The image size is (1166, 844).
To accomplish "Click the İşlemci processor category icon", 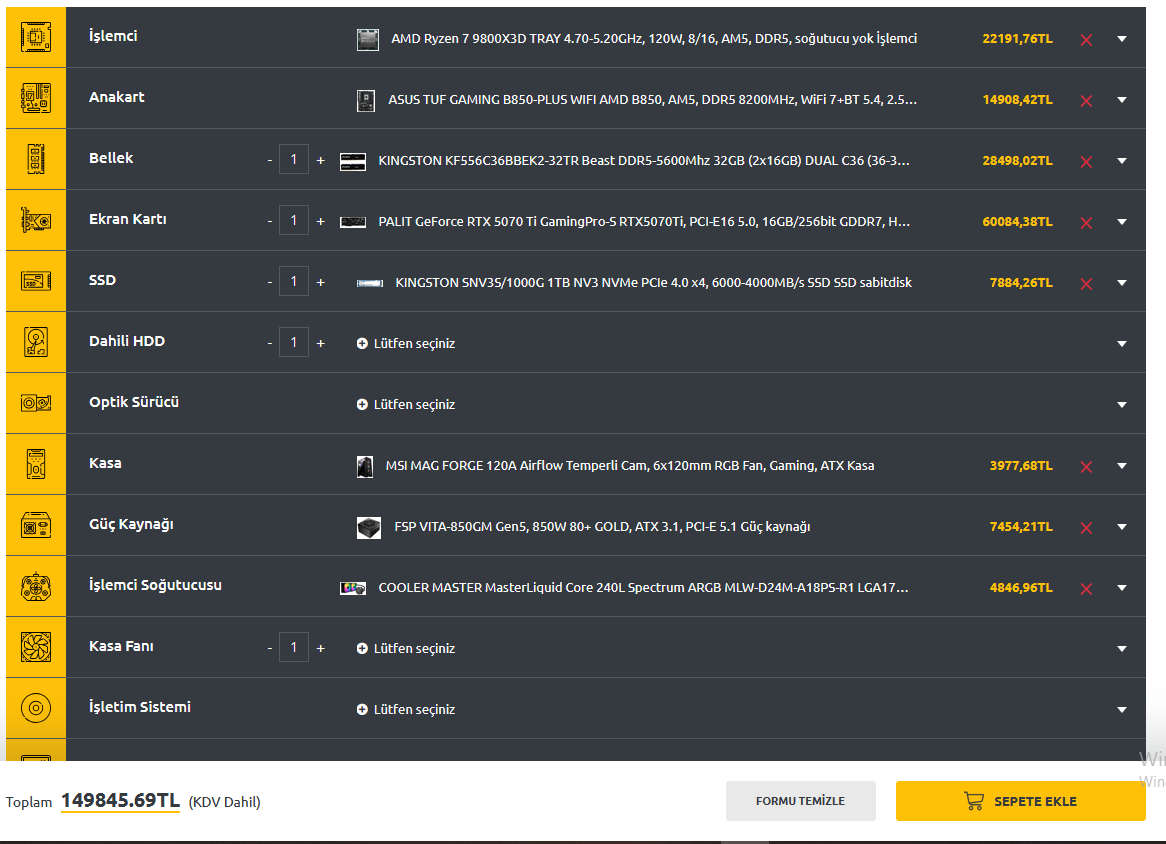I will coord(36,37).
